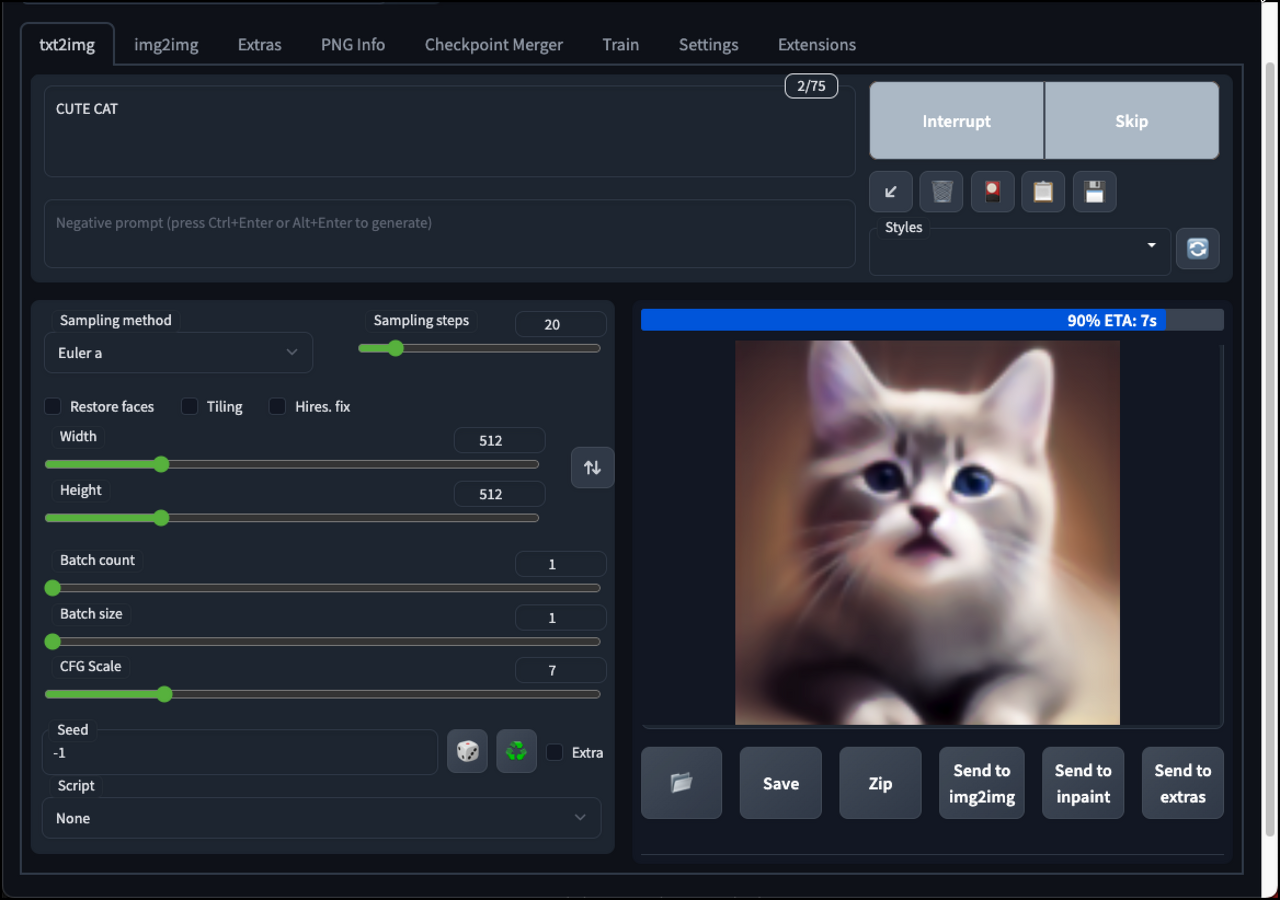The image size is (1280, 900).
Task: Enable Tiling
Action: click(x=189, y=406)
